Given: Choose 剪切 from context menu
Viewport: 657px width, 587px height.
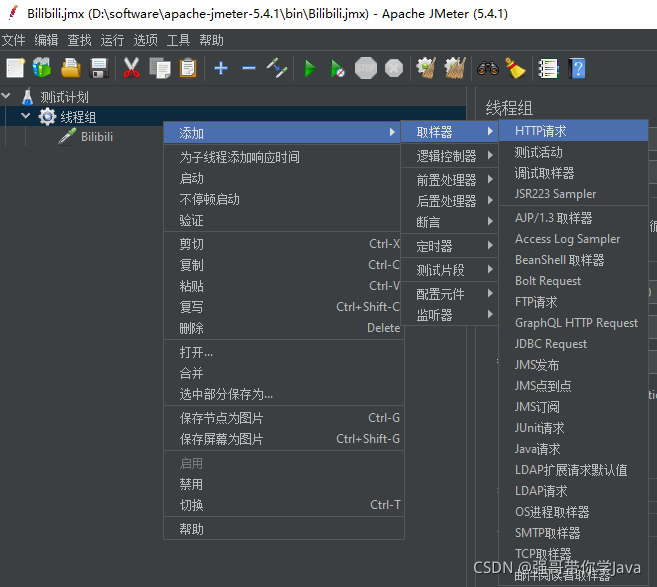Looking at the screenshot, I should (284, 244).
